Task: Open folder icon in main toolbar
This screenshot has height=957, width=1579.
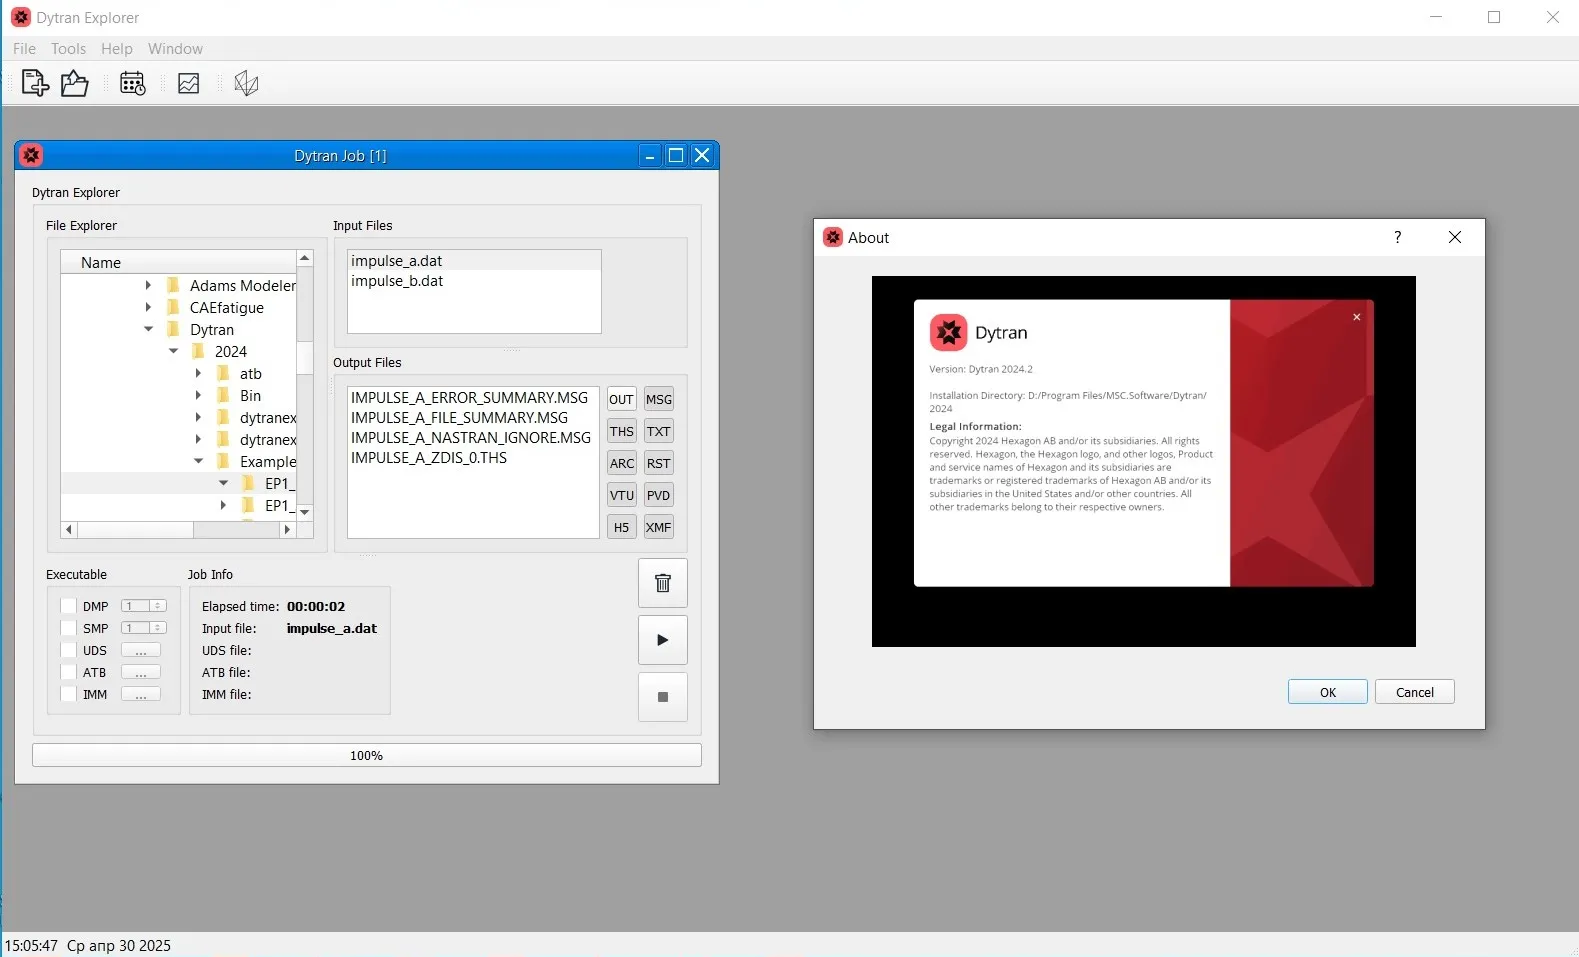Action: point(75,83)
